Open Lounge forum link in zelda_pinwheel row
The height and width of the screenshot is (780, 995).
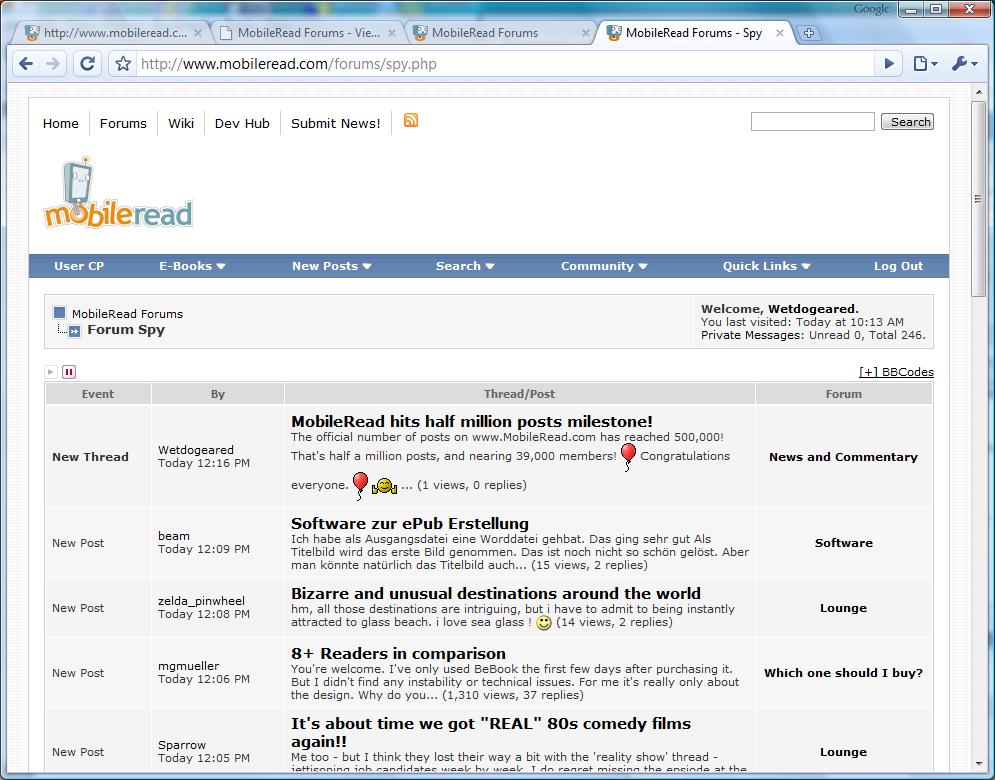[x=843, y=608]
